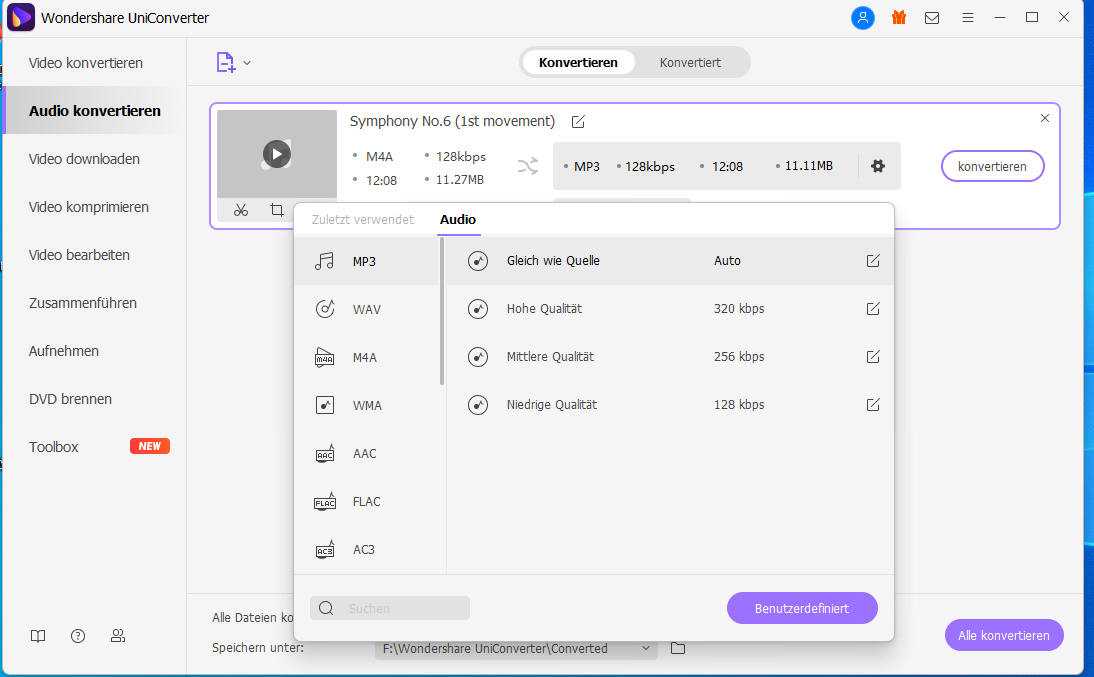Expand the add files dropdown arrow
The width and height of the screenshot is (1094, 677).
(x=247, y=63)
